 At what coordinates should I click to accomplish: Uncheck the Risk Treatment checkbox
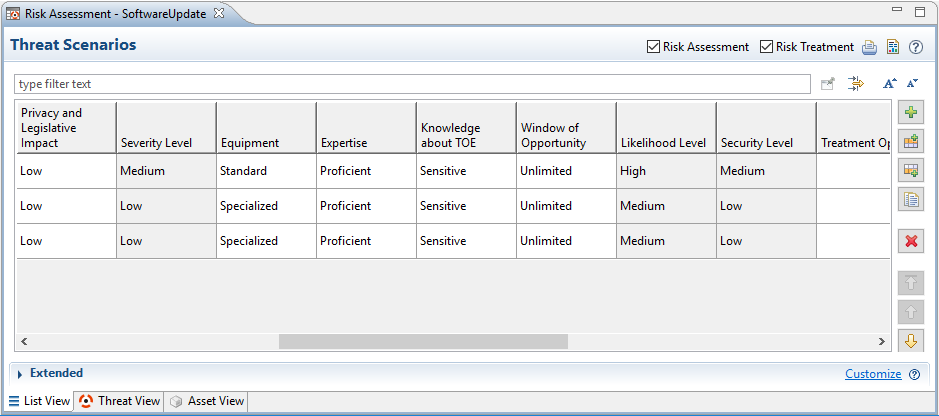pyautogui.click(x=767, y=47)
